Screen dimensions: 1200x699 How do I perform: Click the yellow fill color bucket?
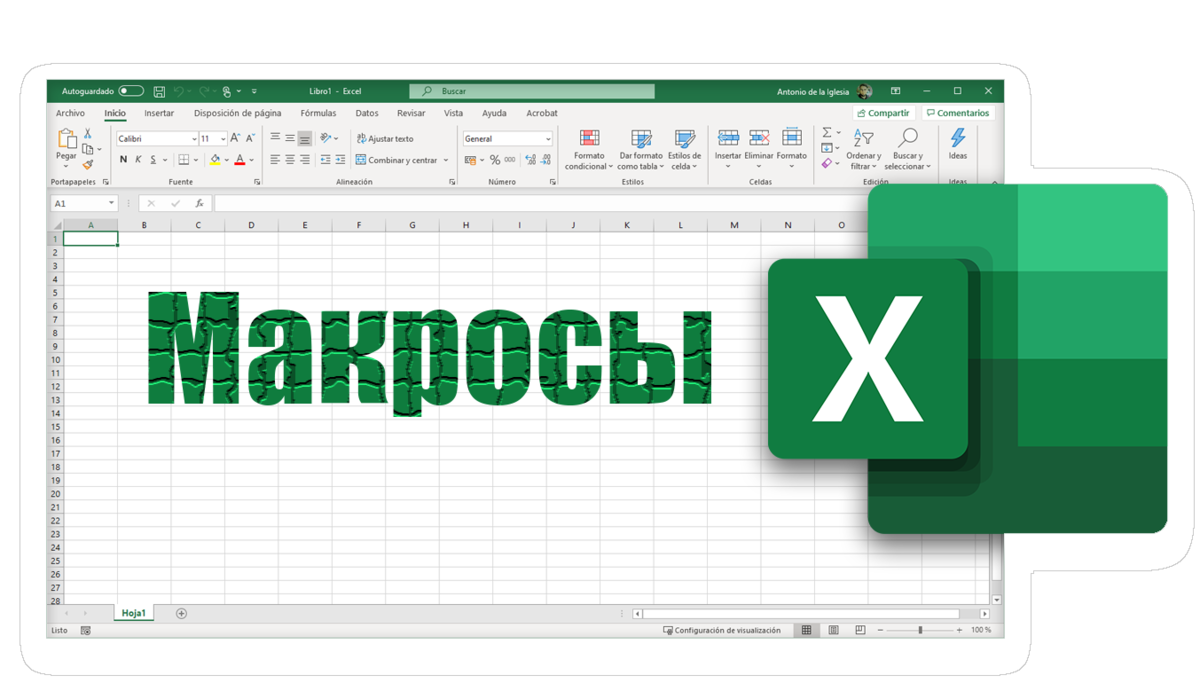coord(214,160)
